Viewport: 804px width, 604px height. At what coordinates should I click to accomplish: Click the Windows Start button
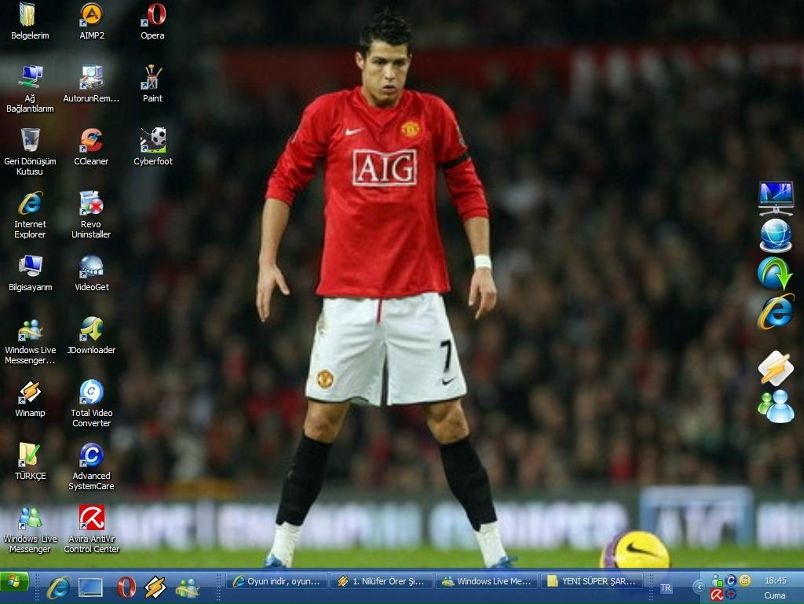tap(15, 581)
